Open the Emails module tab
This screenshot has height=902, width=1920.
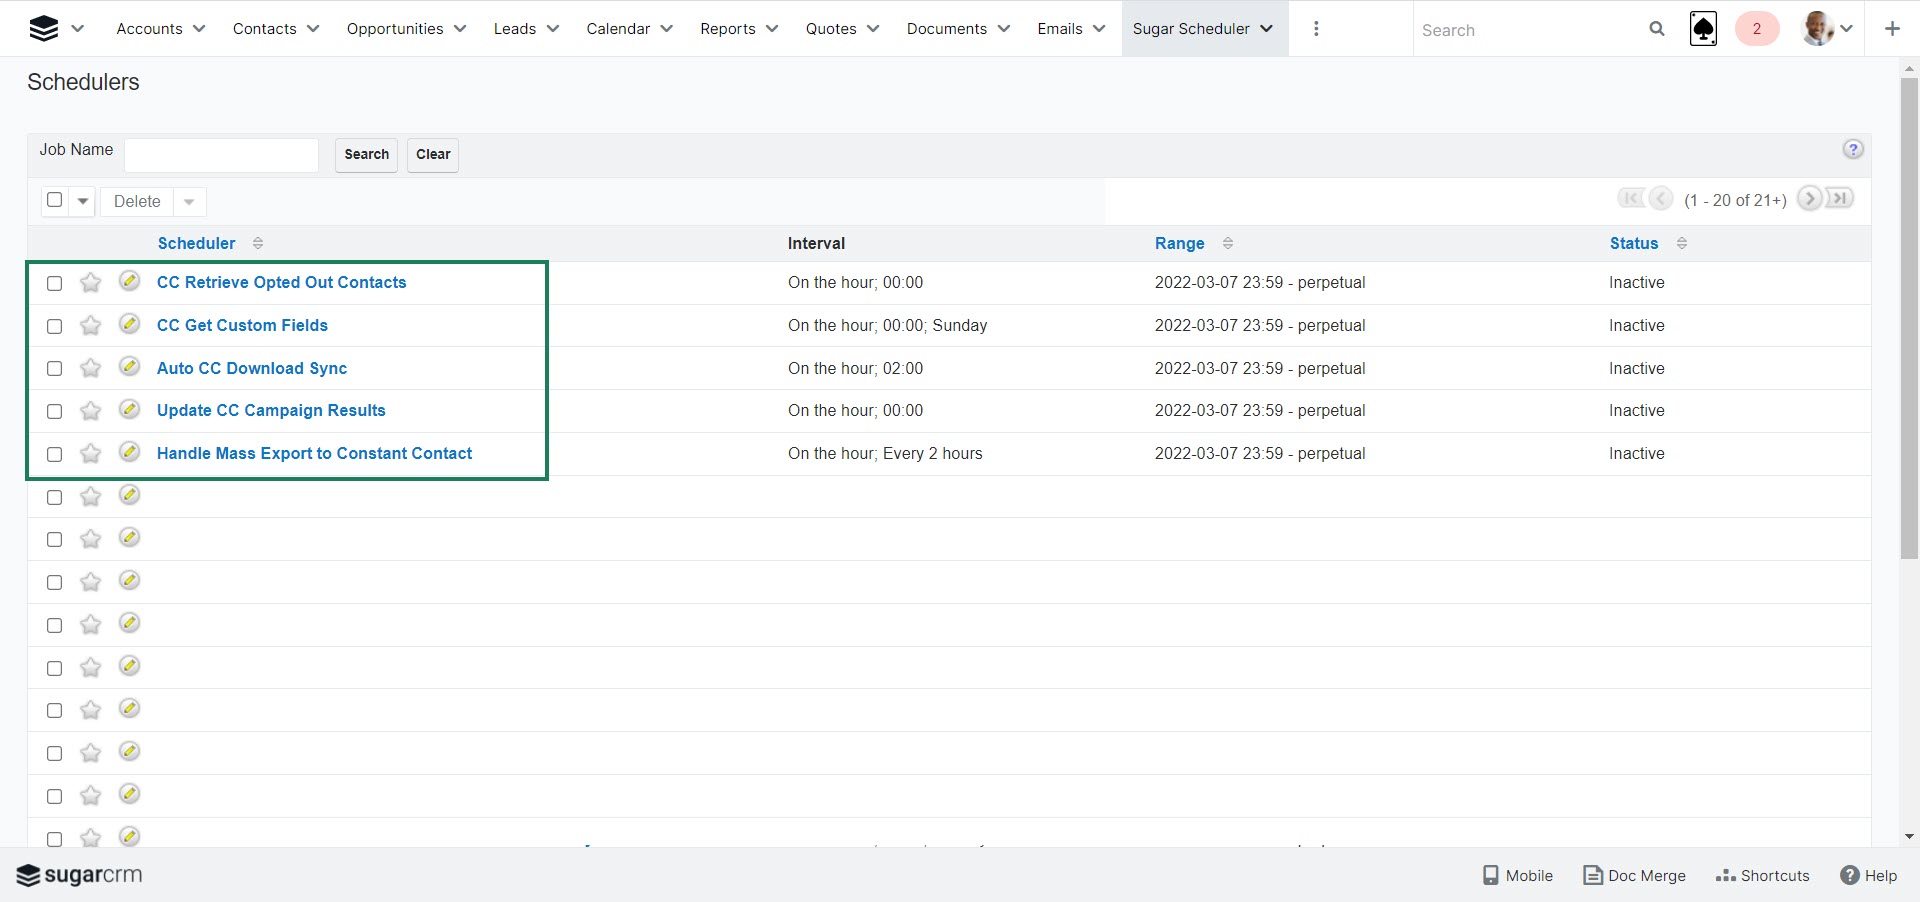point(1060,29)
